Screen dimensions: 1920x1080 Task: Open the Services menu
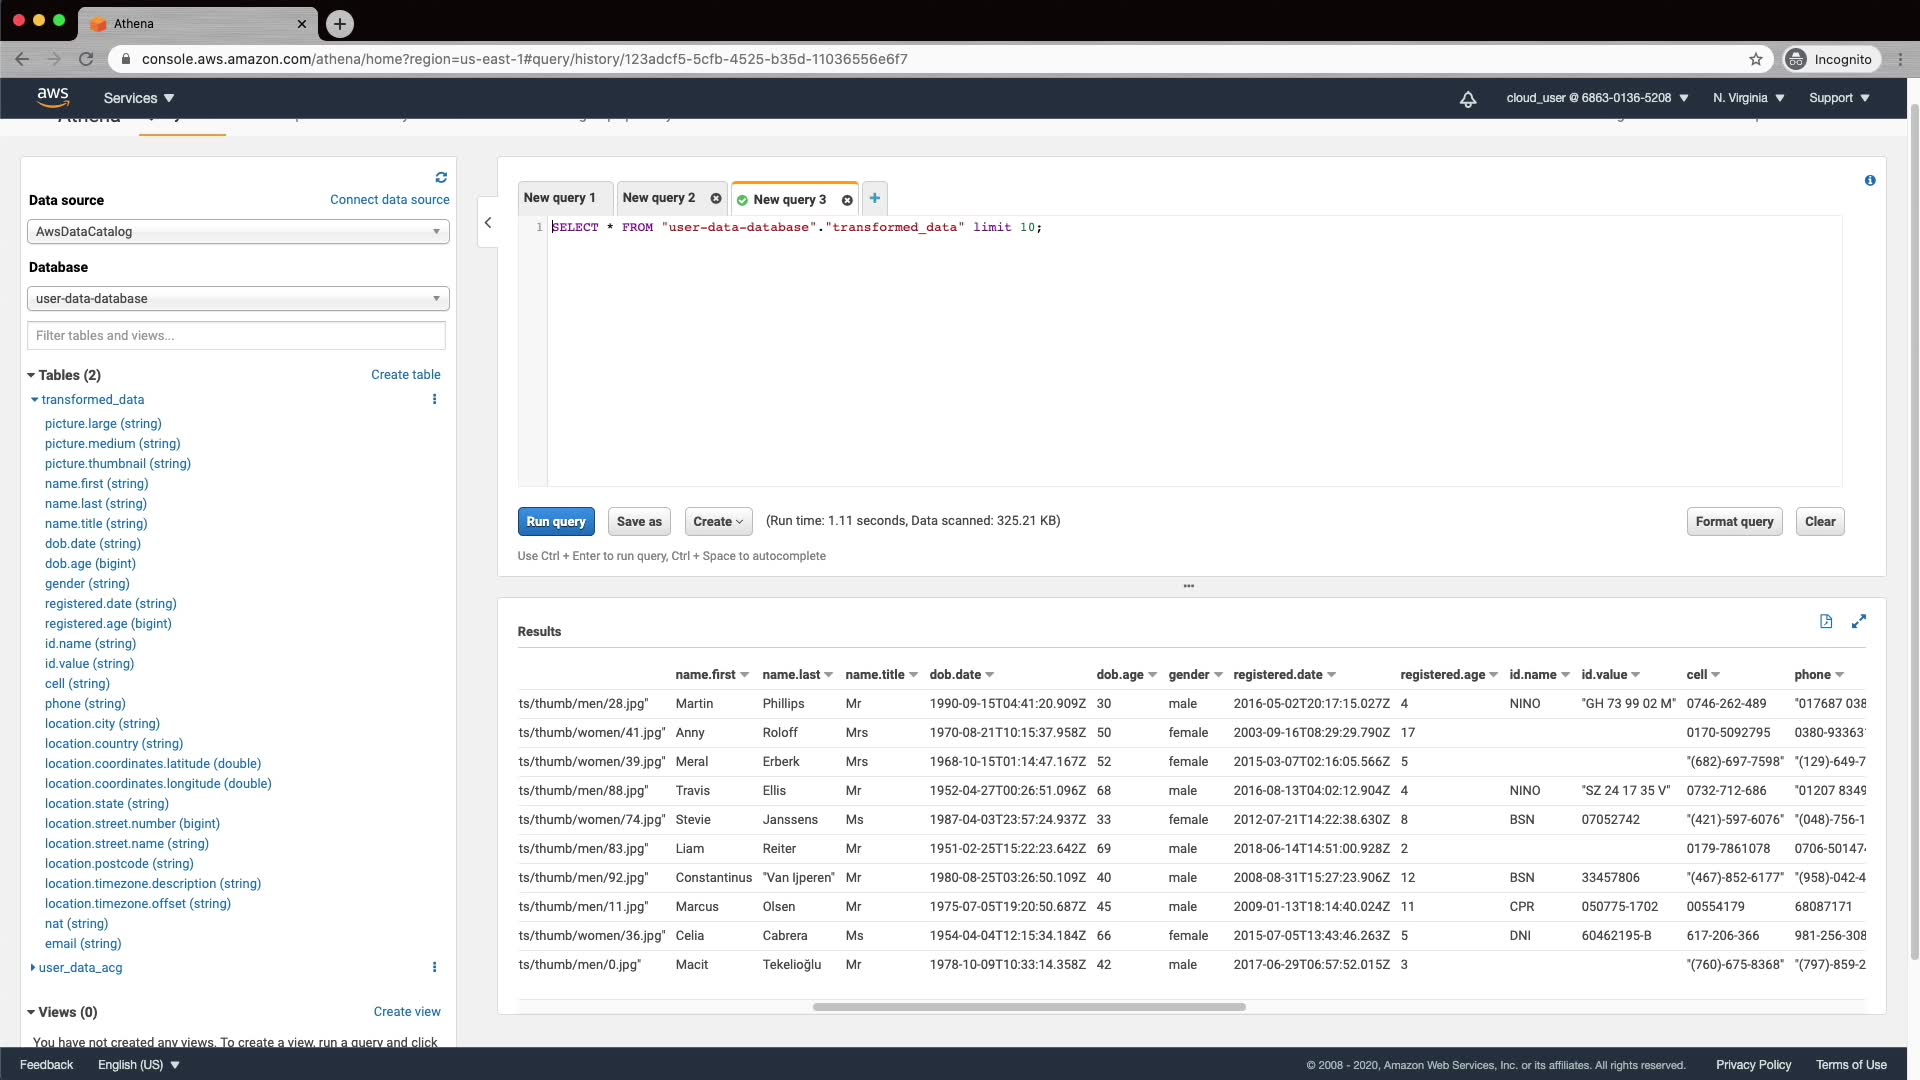click(x=139, y=98)
